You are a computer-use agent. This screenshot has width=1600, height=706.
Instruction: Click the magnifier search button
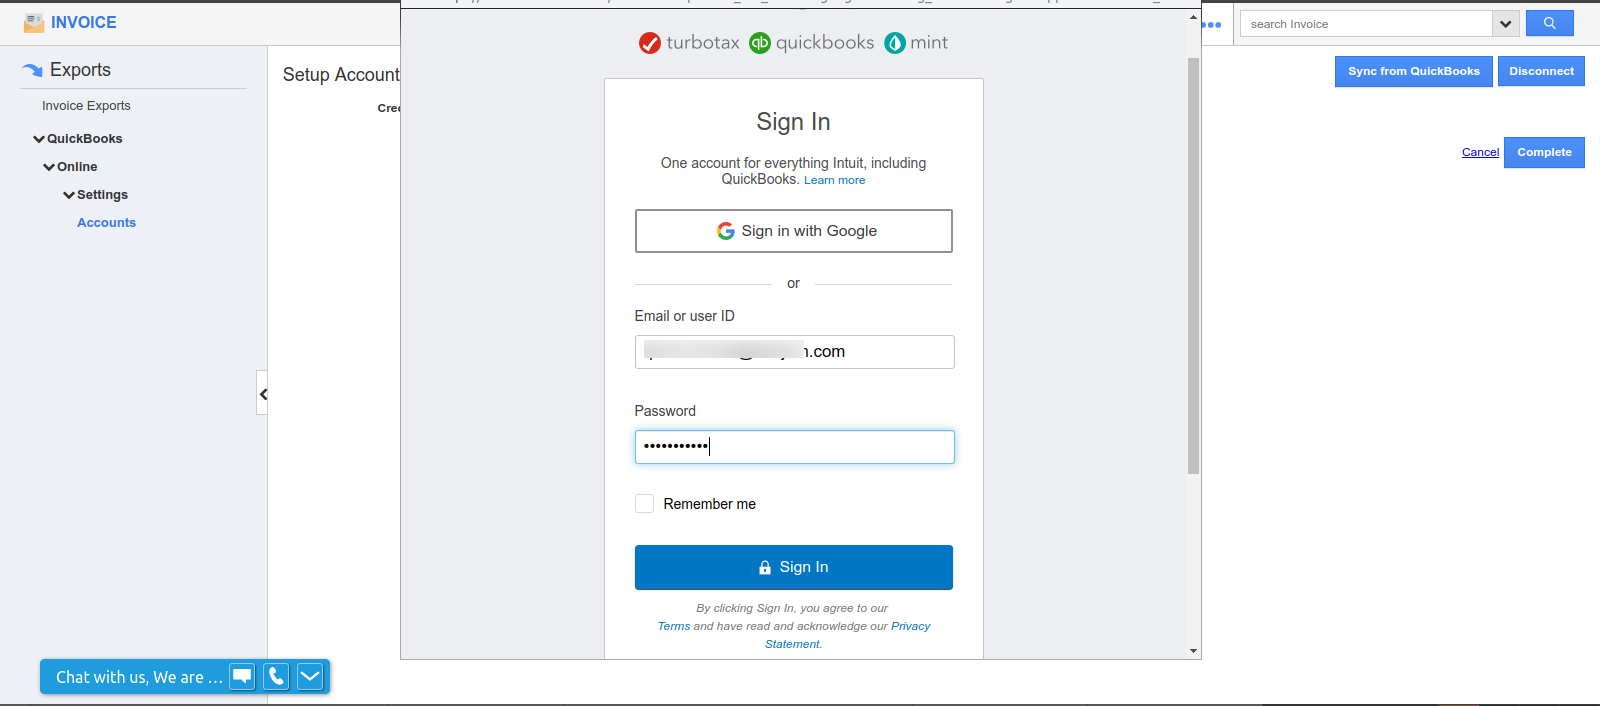tap(1549, 23)
